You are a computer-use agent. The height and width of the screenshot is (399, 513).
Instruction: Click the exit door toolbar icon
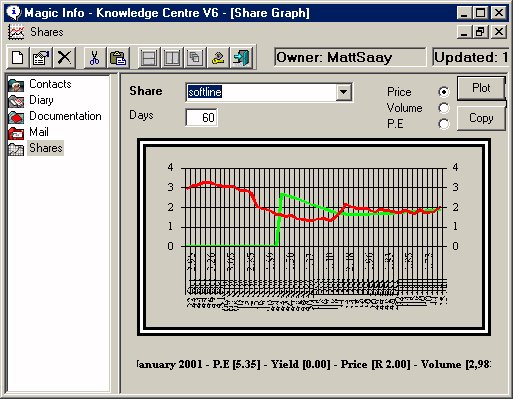pos(241,57)
